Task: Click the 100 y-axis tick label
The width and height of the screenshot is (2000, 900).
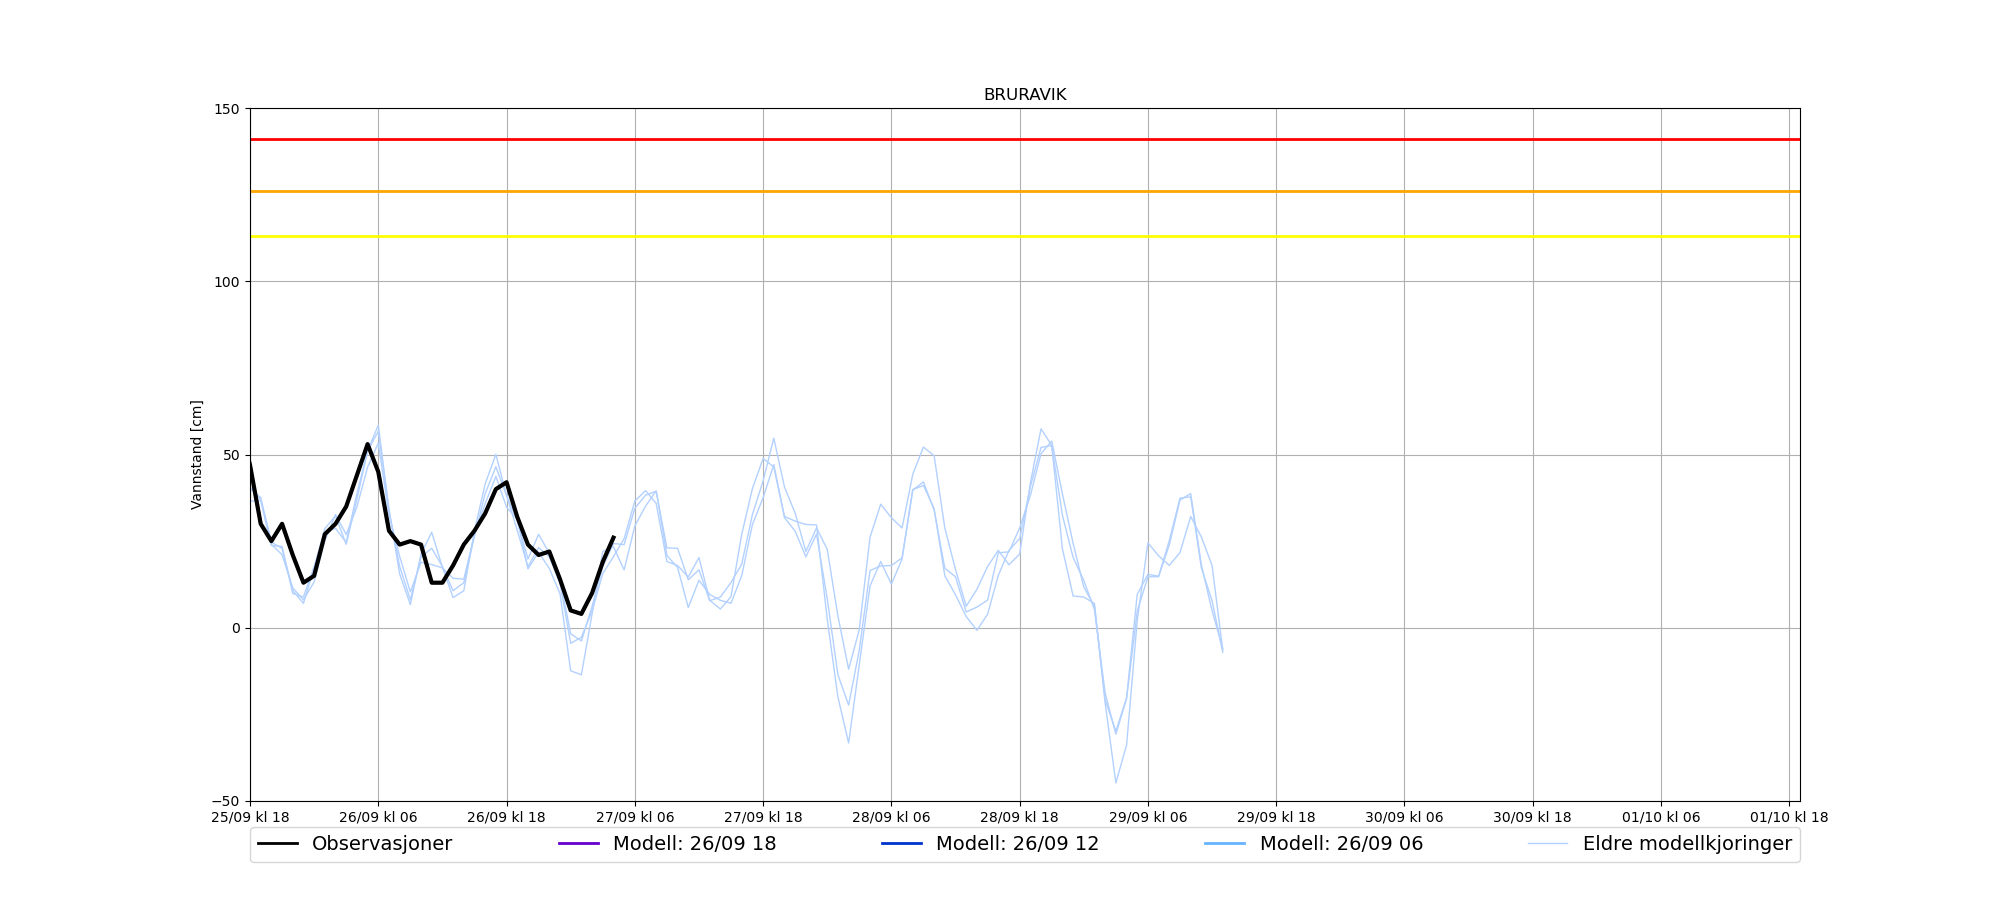Action: [x=227, y=282]
